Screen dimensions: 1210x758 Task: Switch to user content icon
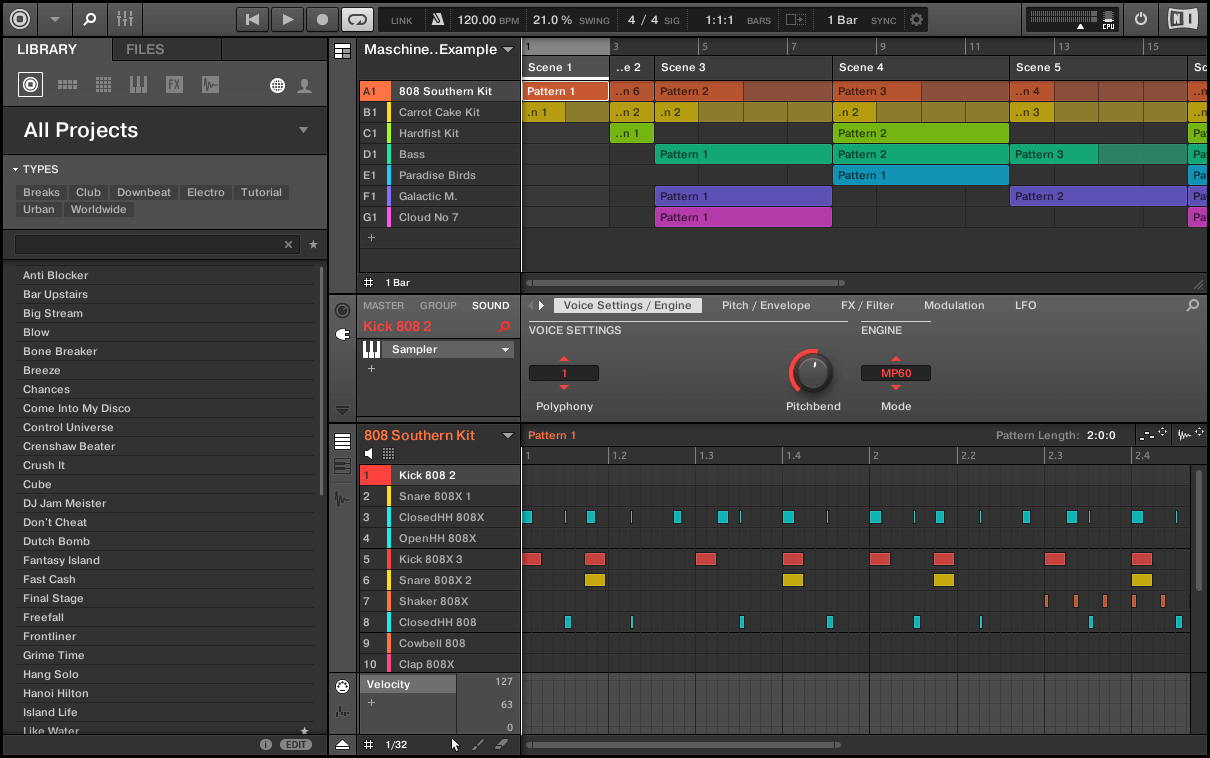305,86
